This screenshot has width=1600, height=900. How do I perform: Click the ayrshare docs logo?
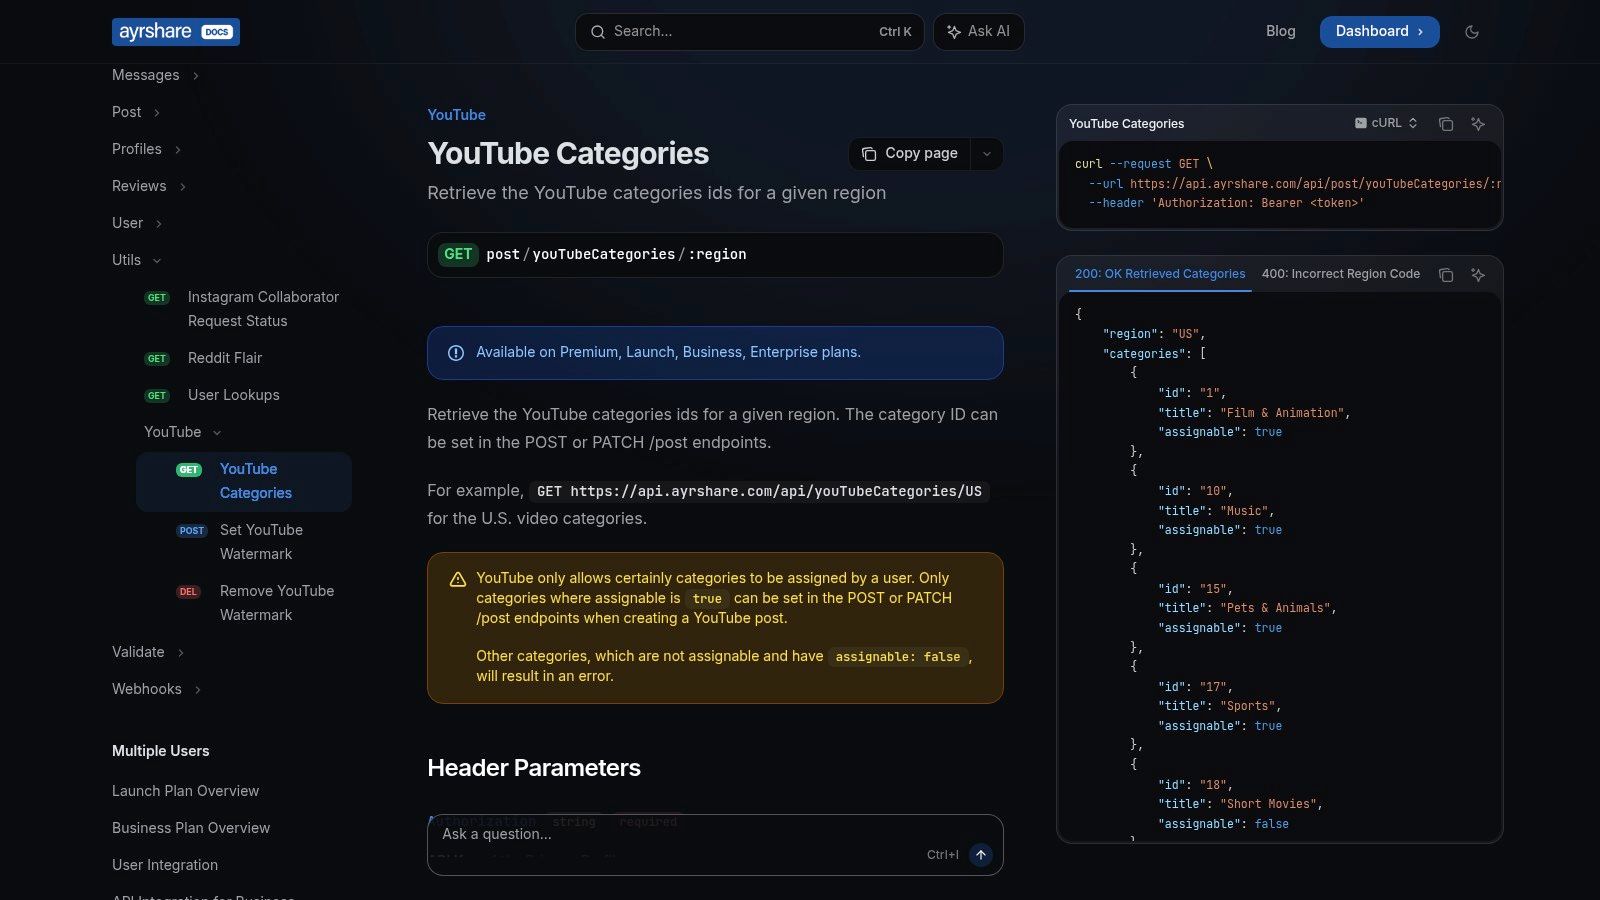click(176, 32)
